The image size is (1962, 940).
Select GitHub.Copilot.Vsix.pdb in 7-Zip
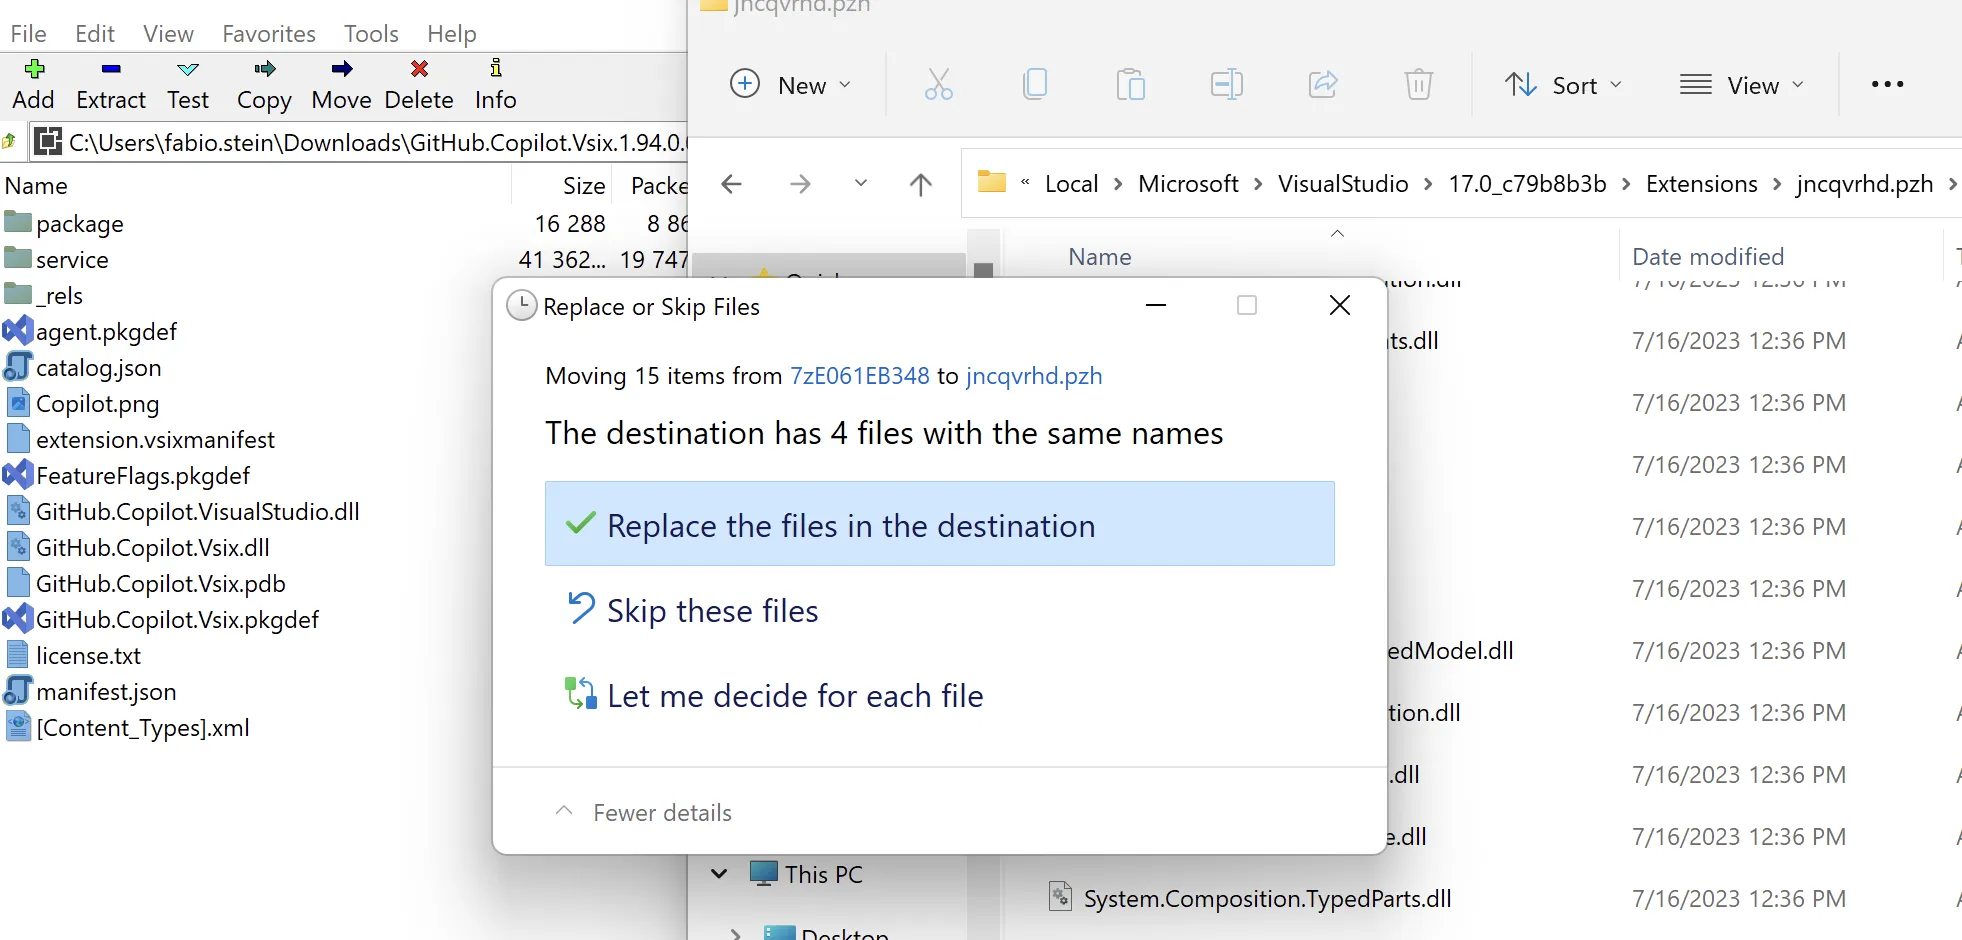[145, 583]
